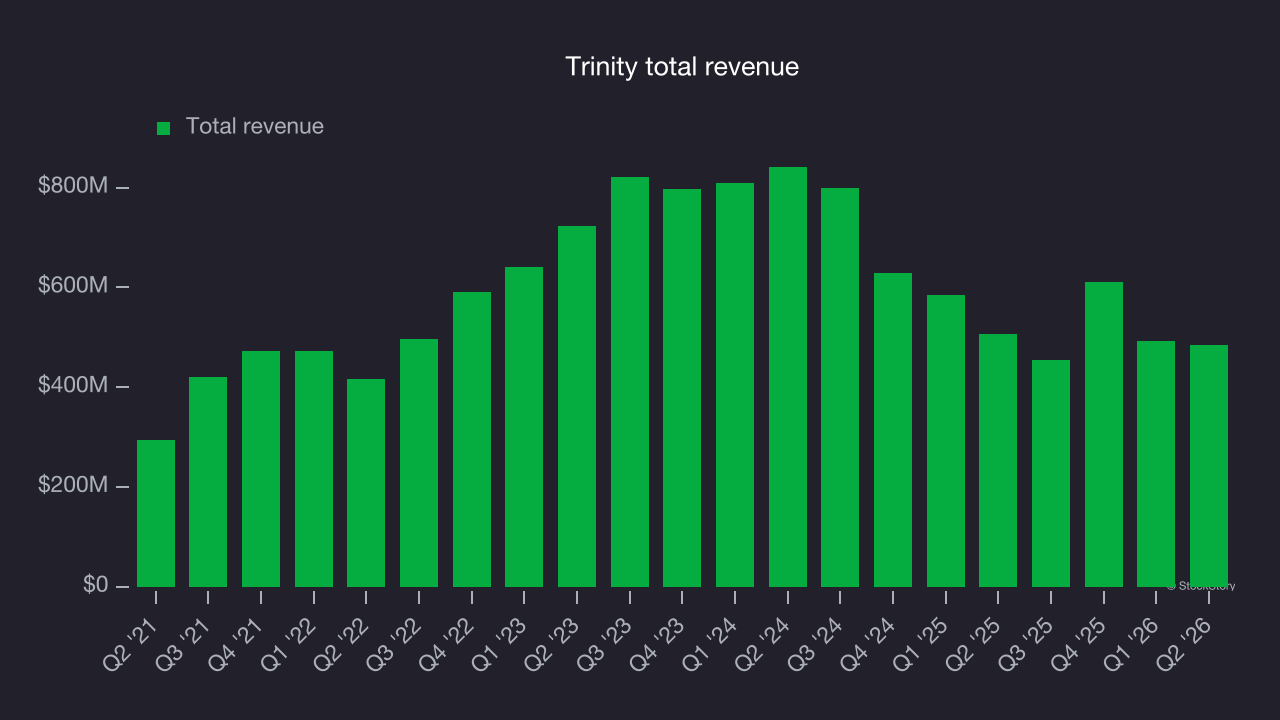
Task: Select the bar for Q2 '22
Action: coord(366,483)
